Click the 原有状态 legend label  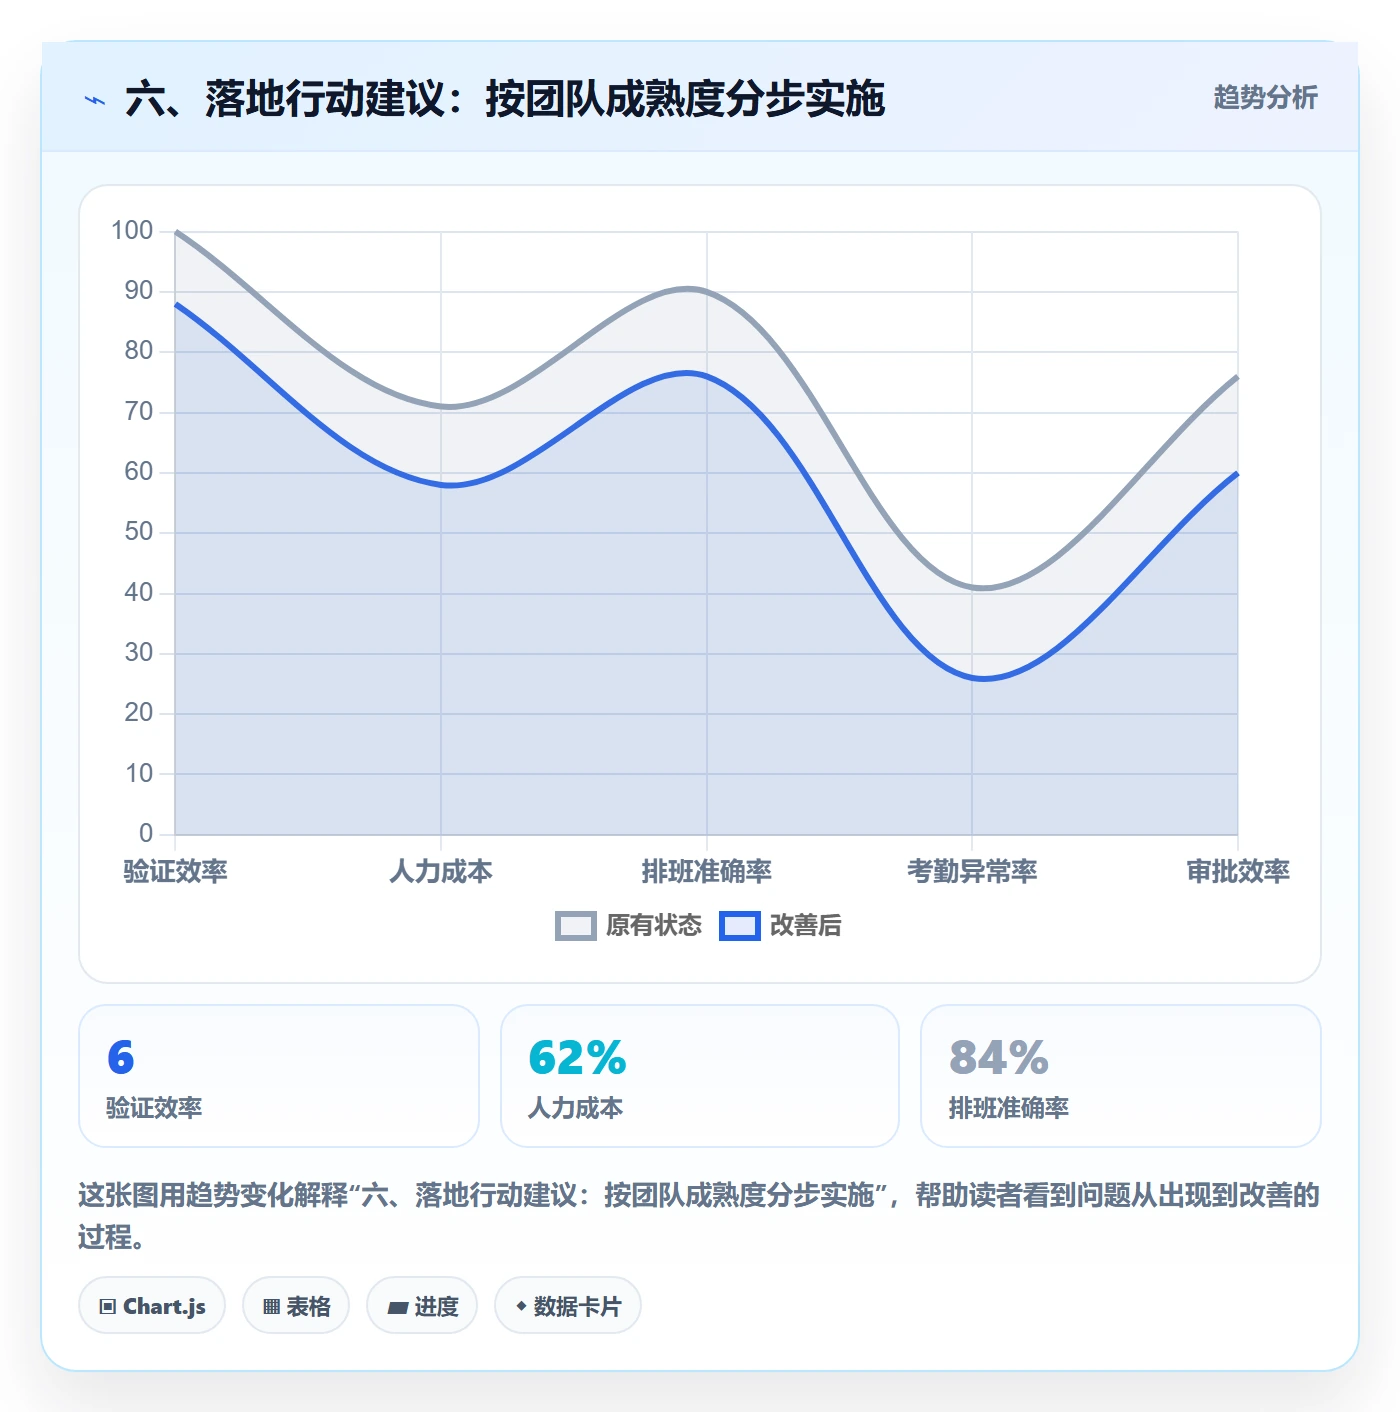coord(654,926)
